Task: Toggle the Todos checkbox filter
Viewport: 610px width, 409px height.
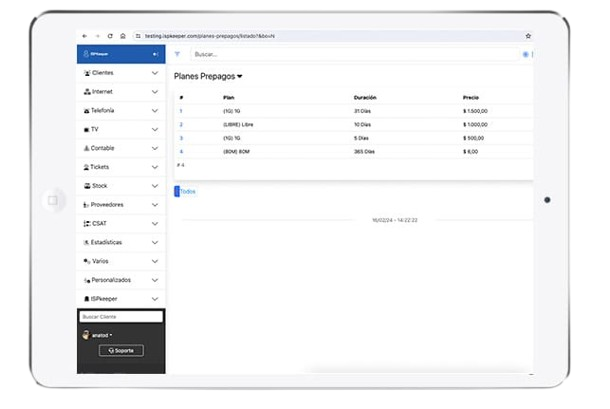Action: pos(177,191)
